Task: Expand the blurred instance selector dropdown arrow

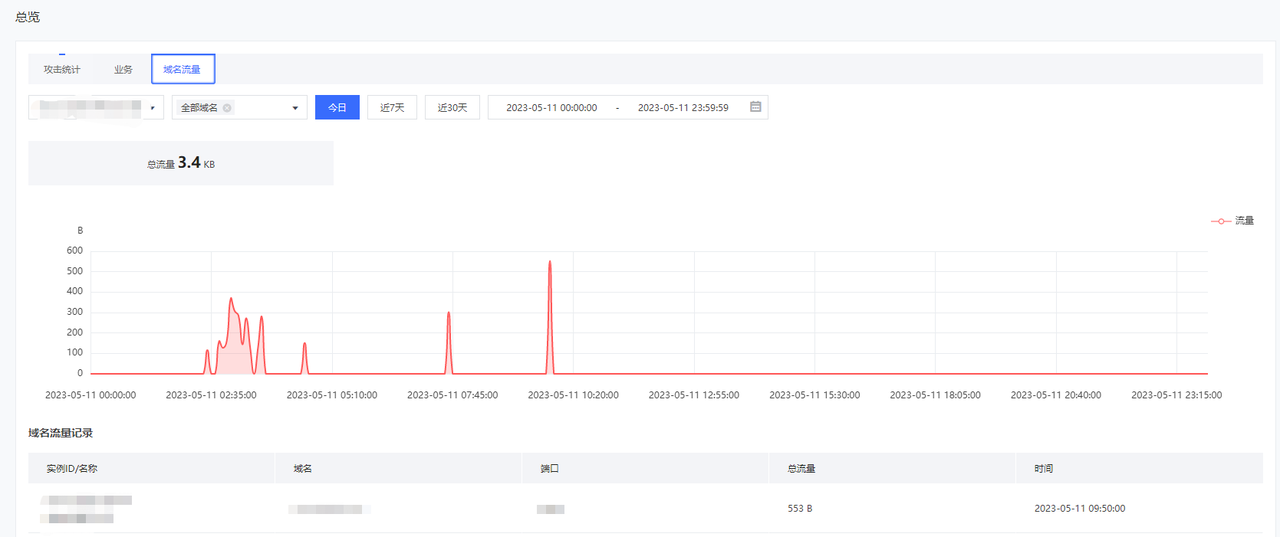Action: (x=152, y=108)
